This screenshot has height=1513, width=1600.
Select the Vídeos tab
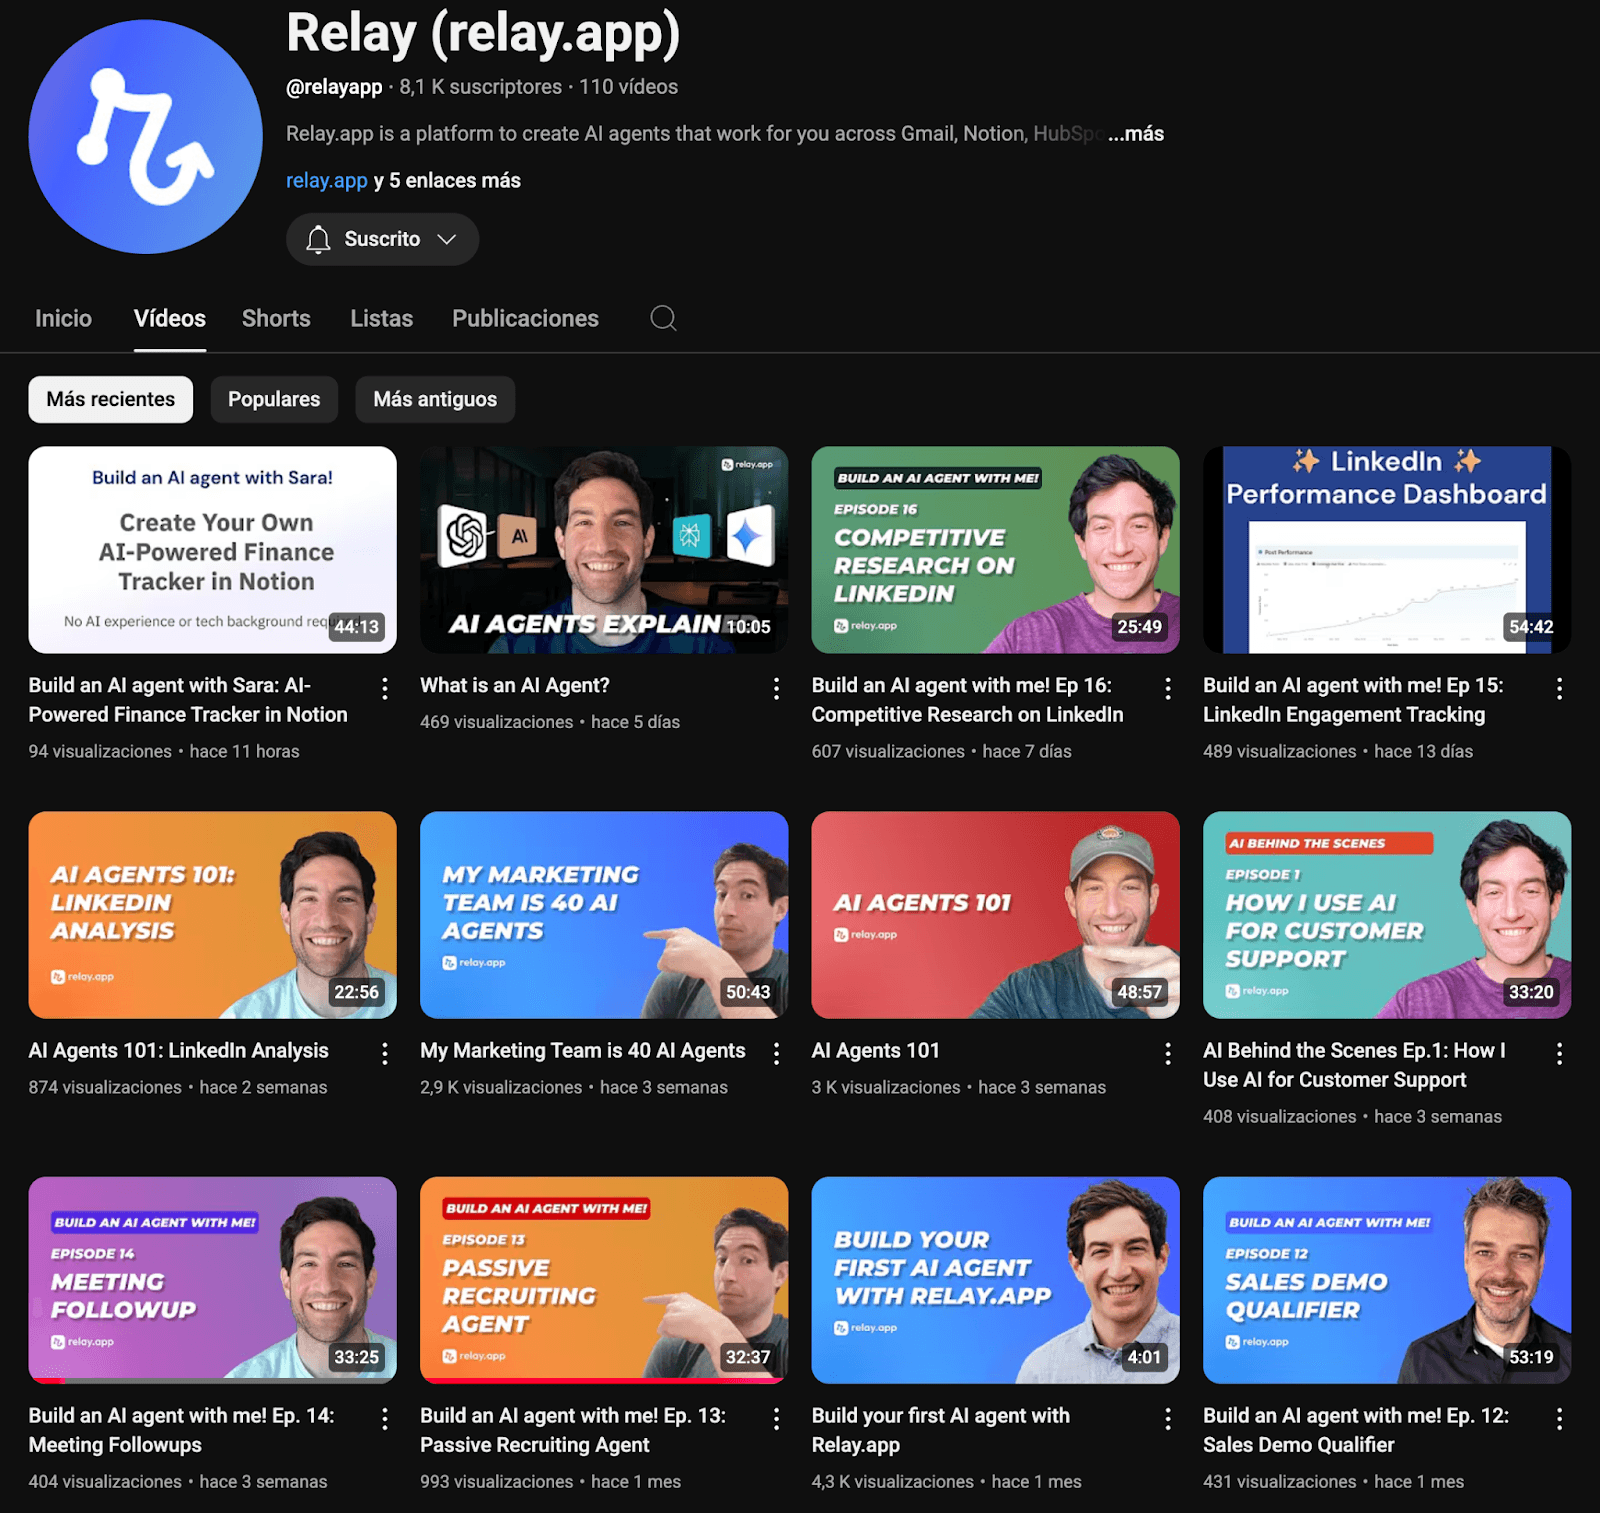coord(170,319)
